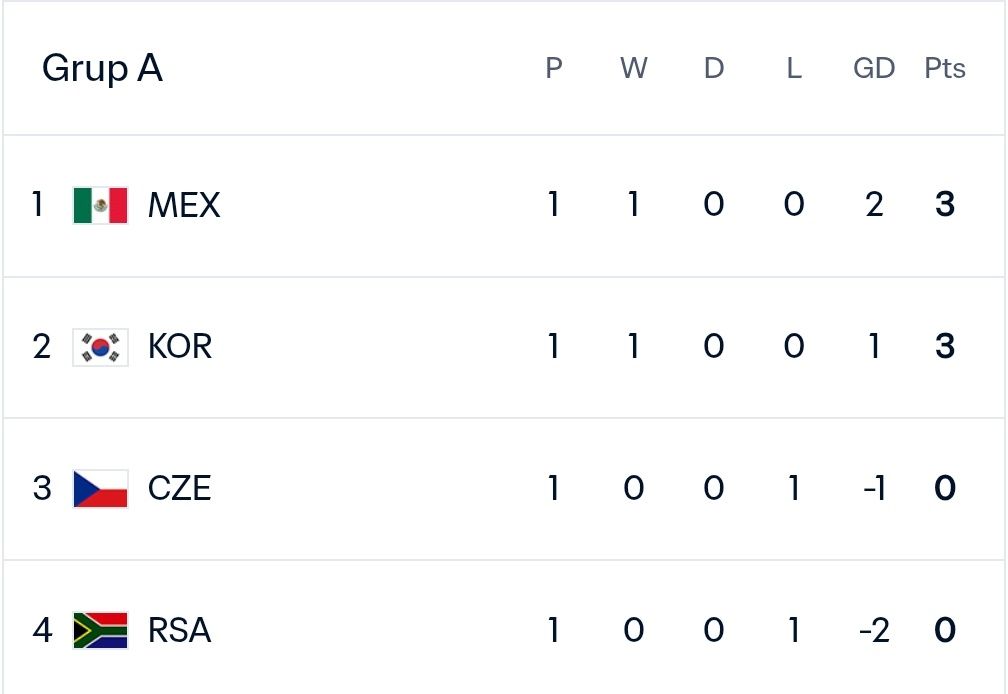Click the L column header

pyautogui.click(x=794, y=68)
